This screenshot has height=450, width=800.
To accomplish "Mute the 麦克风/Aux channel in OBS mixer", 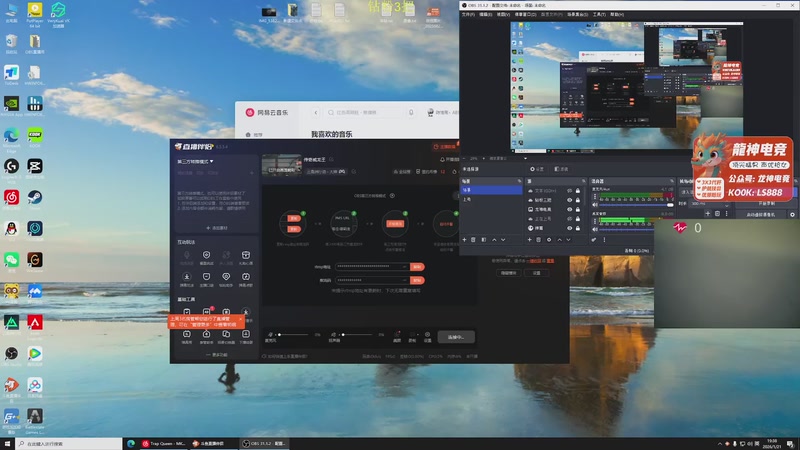I will (594, 205).
